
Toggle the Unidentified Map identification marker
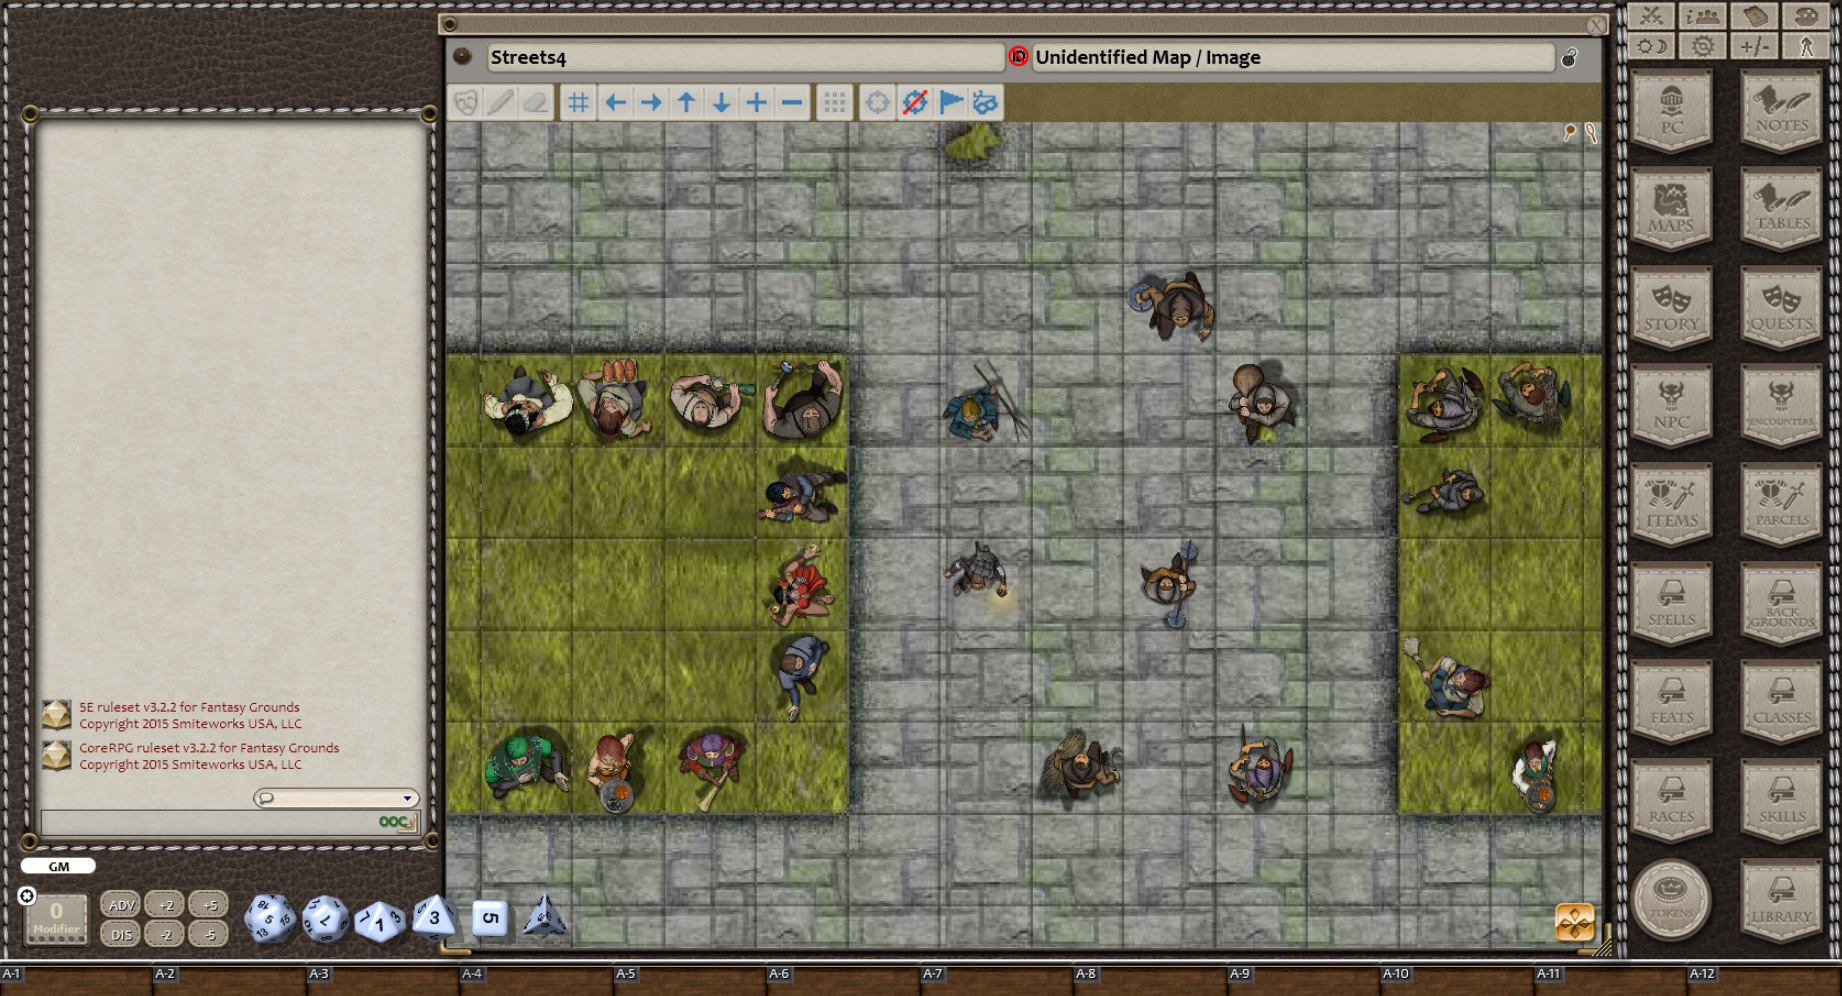pyautogui.click(x=1019, y=57)
